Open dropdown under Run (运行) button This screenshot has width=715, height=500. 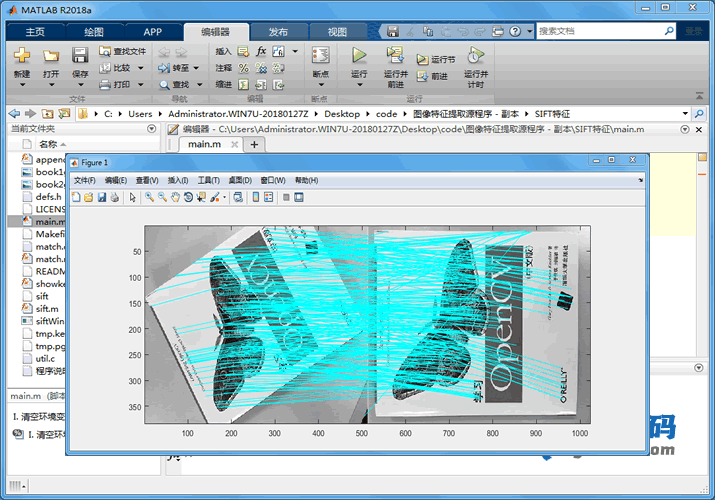359,85
